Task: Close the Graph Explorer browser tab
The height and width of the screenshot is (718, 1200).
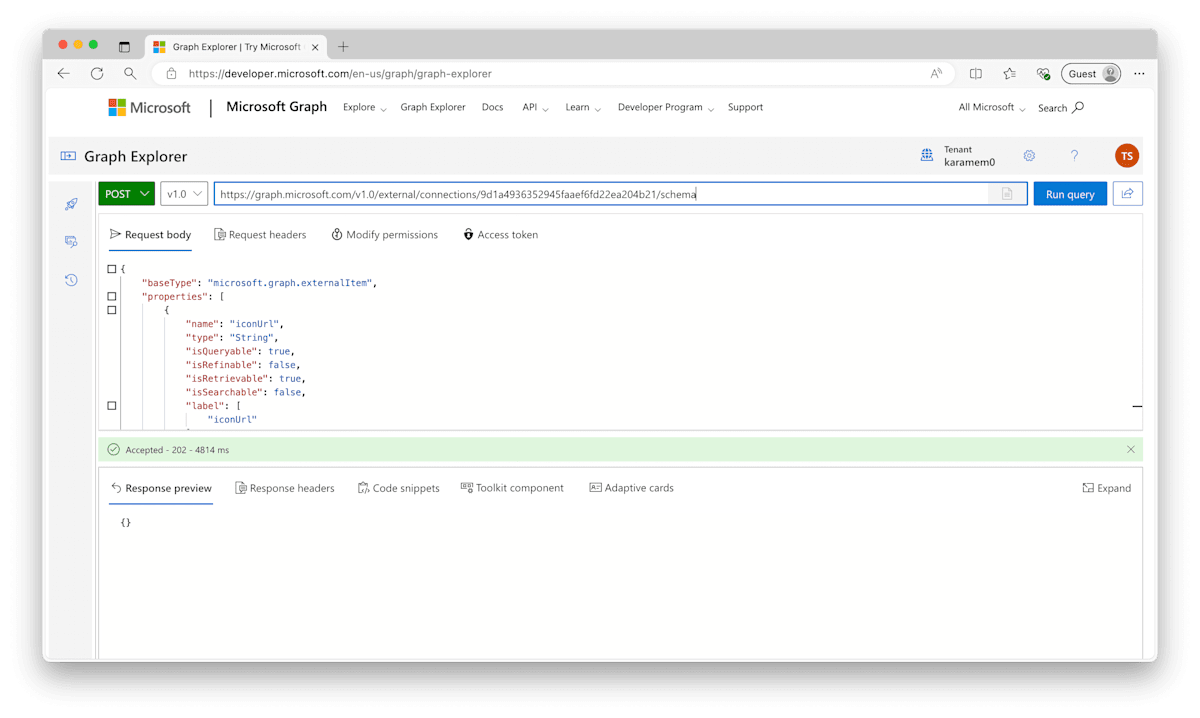Action: click(315, 46)
